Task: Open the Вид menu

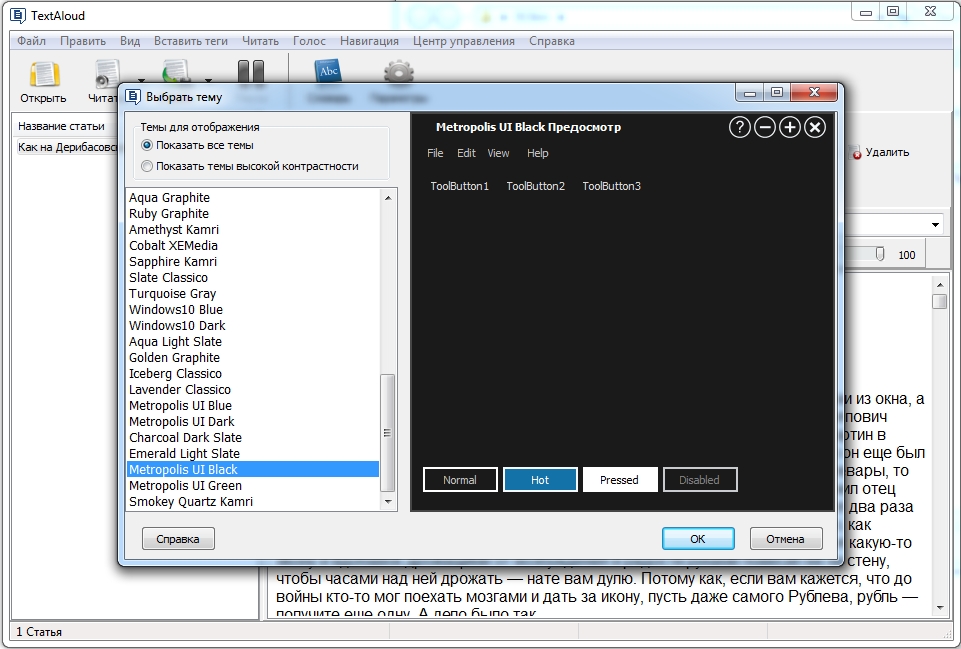Action: (x=130, y=41)
